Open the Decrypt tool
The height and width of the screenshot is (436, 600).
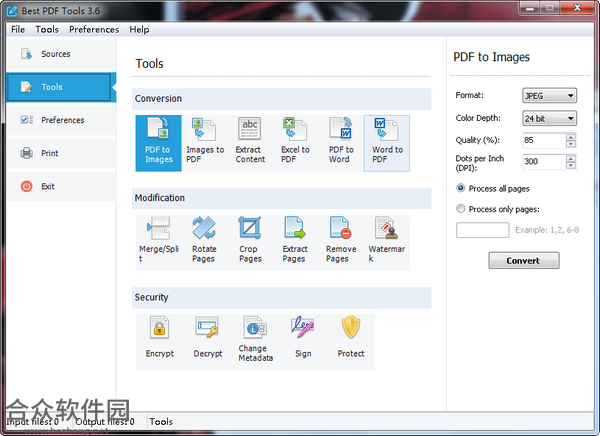click(208, 341)
